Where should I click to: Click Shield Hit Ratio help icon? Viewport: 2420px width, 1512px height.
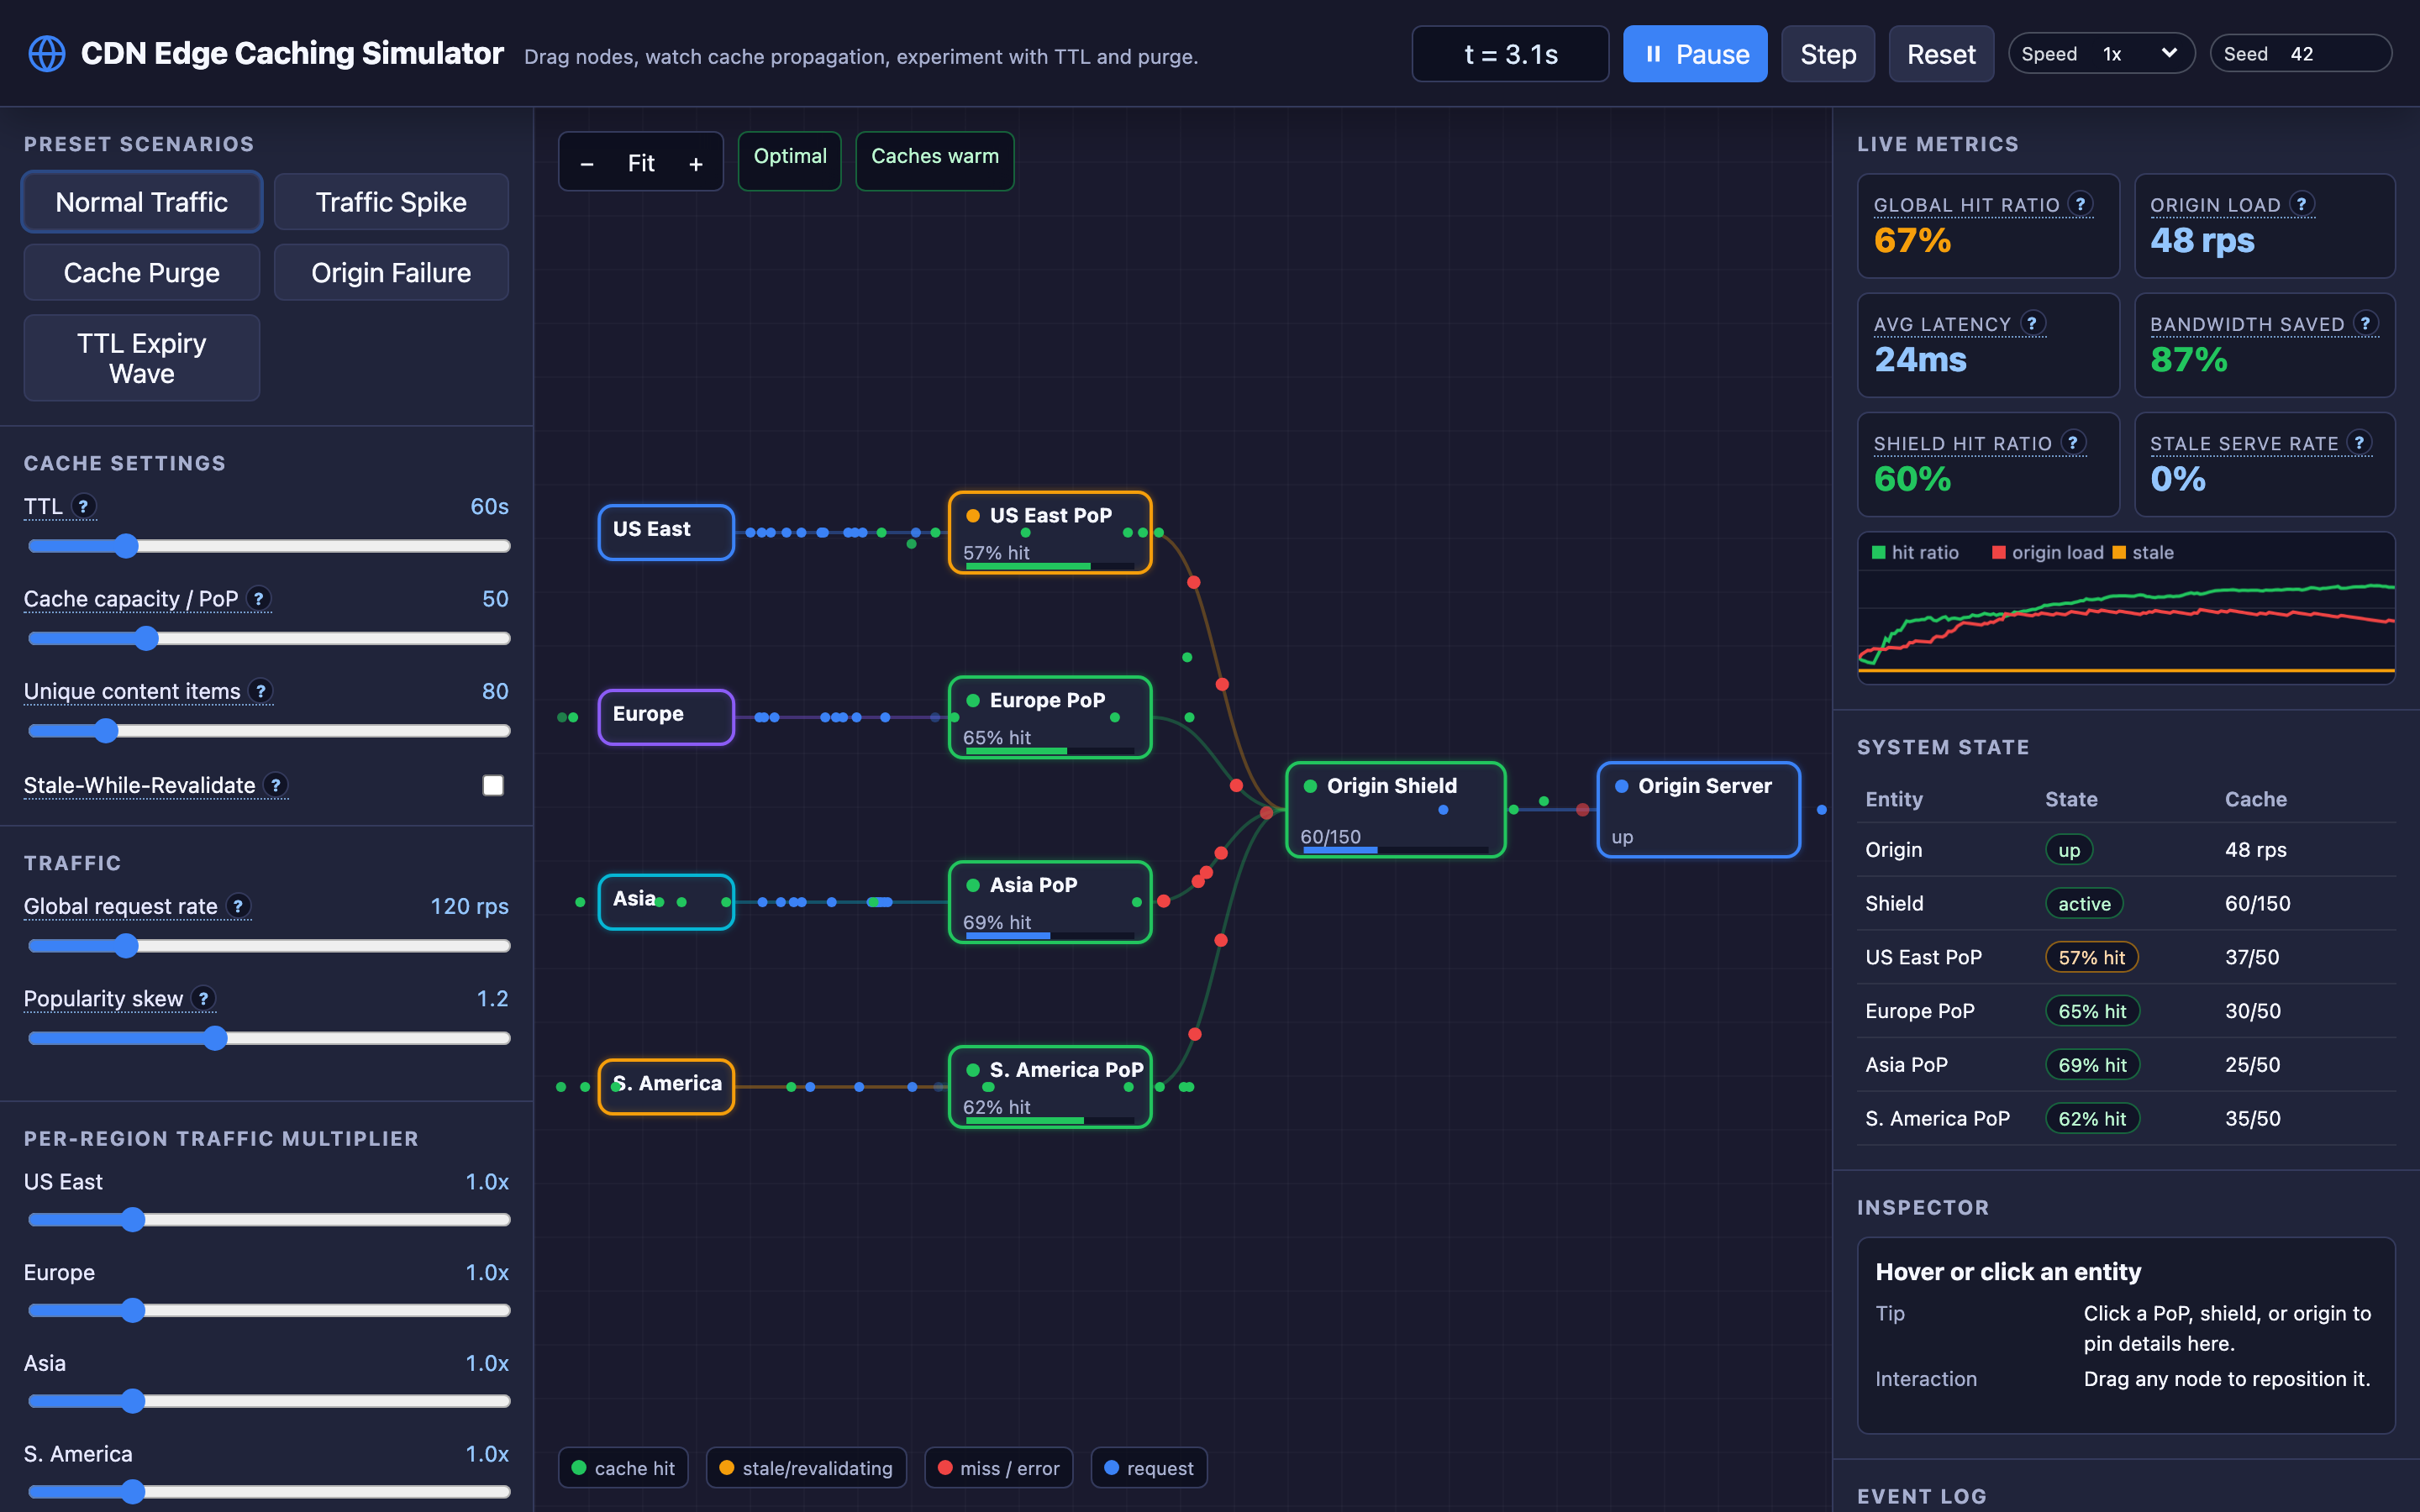pyautogui.click(x=2073, y=442)
